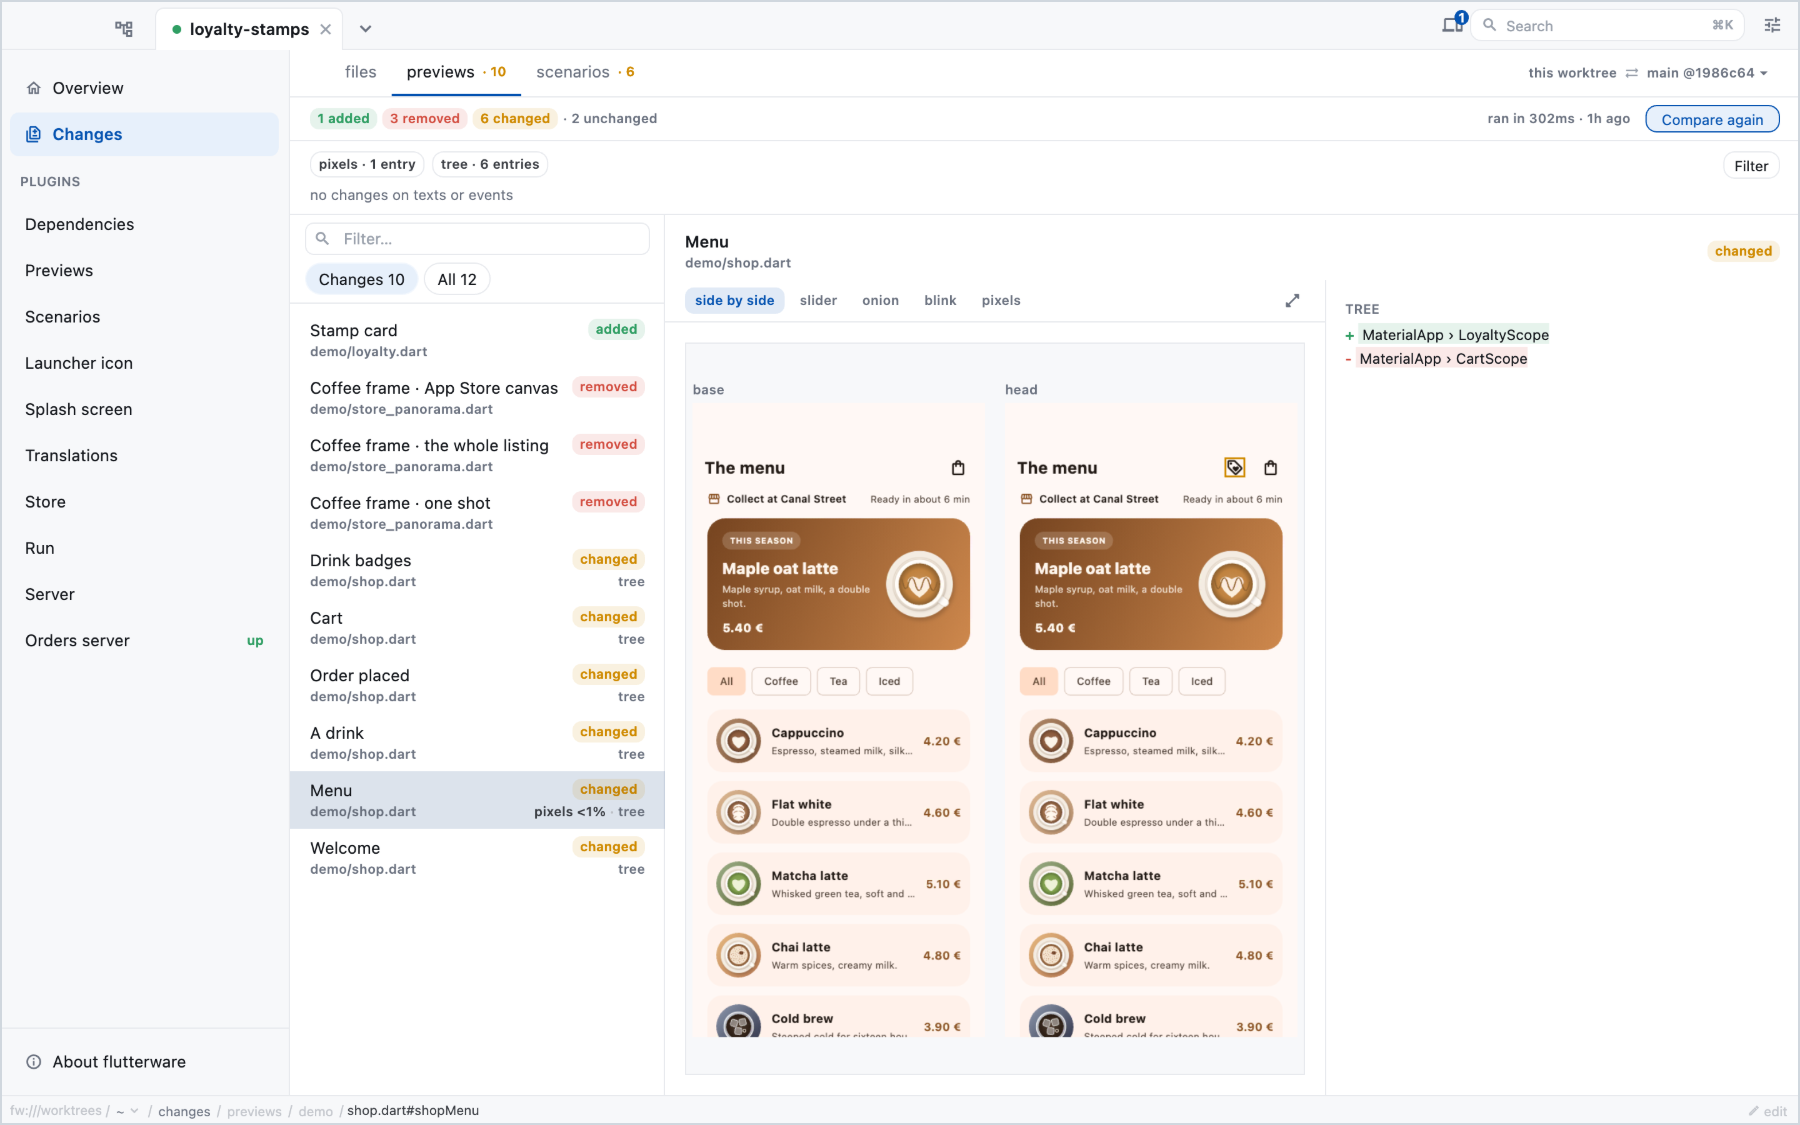Toggle the 6 changed filter chip
Viewport: 1800px width, 1125px height.
pos(515,118)
